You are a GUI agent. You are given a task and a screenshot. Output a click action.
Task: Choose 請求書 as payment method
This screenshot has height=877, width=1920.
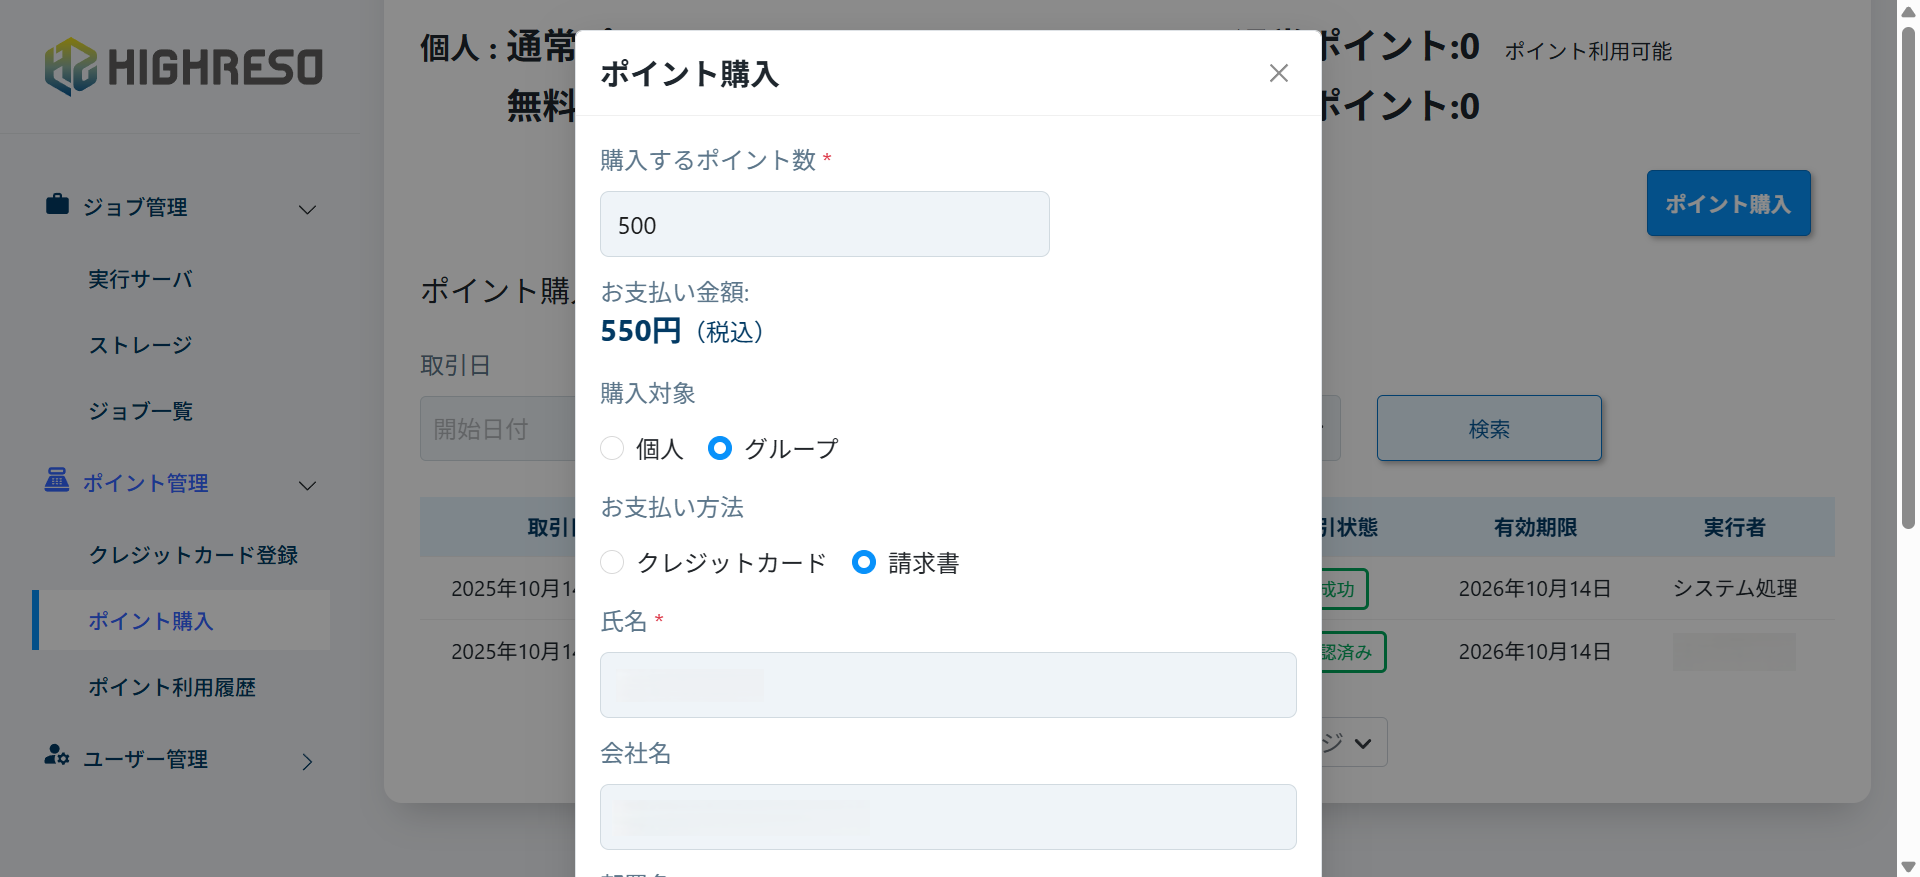(864, 562)
